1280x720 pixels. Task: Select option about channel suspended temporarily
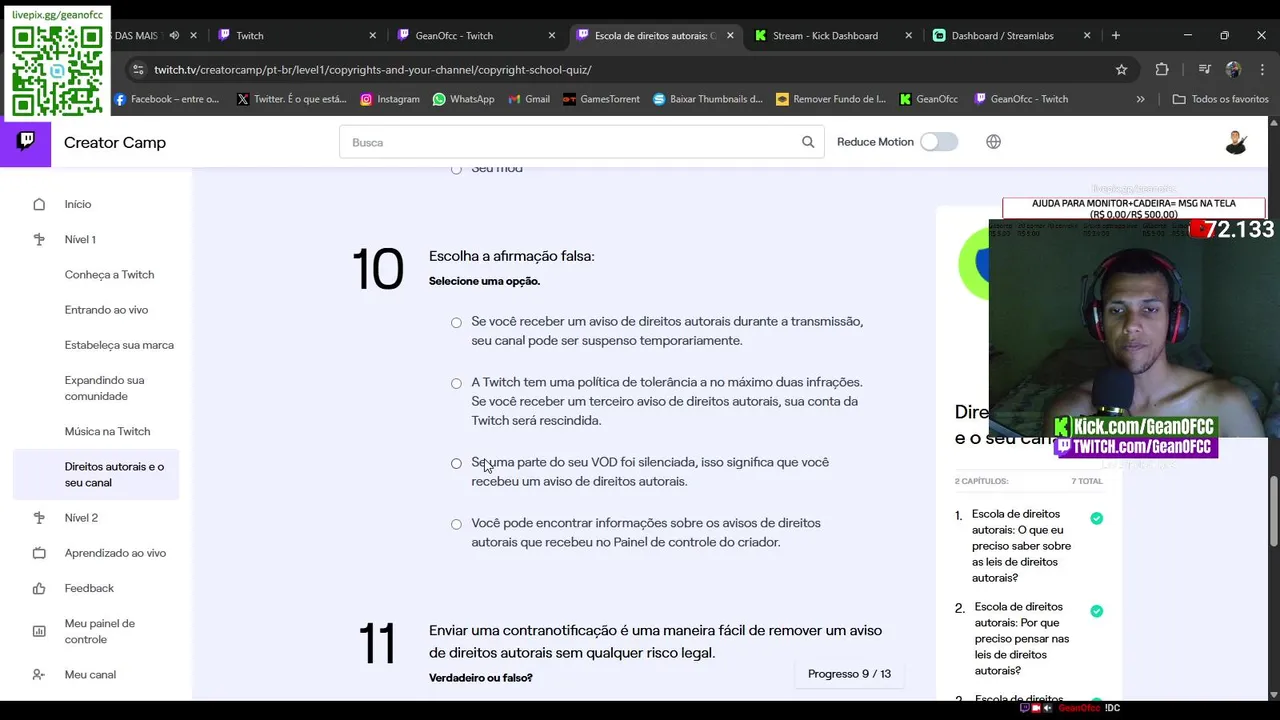pos(456,322)
